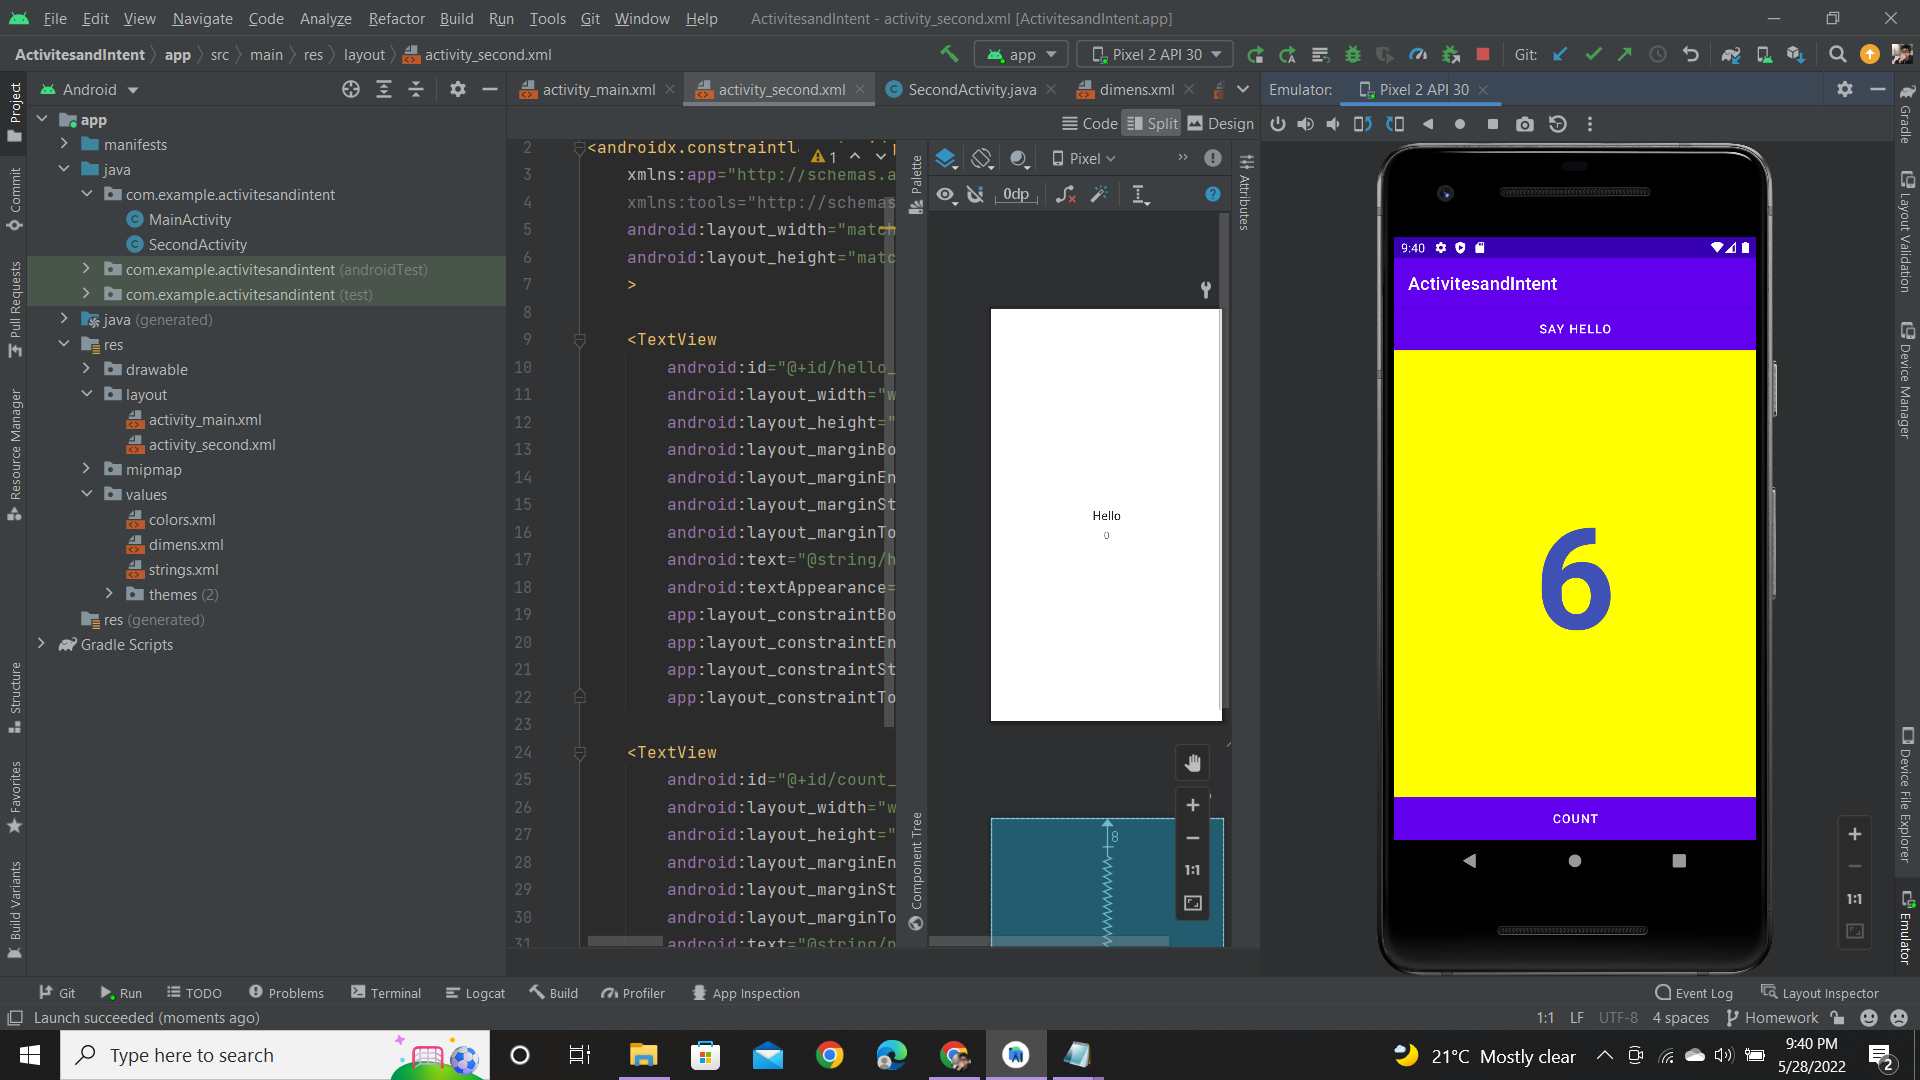Raise emulator volume icon
This screenshot has width=1920, height=1080.
pyautogui.click(x=1306, y=124)
